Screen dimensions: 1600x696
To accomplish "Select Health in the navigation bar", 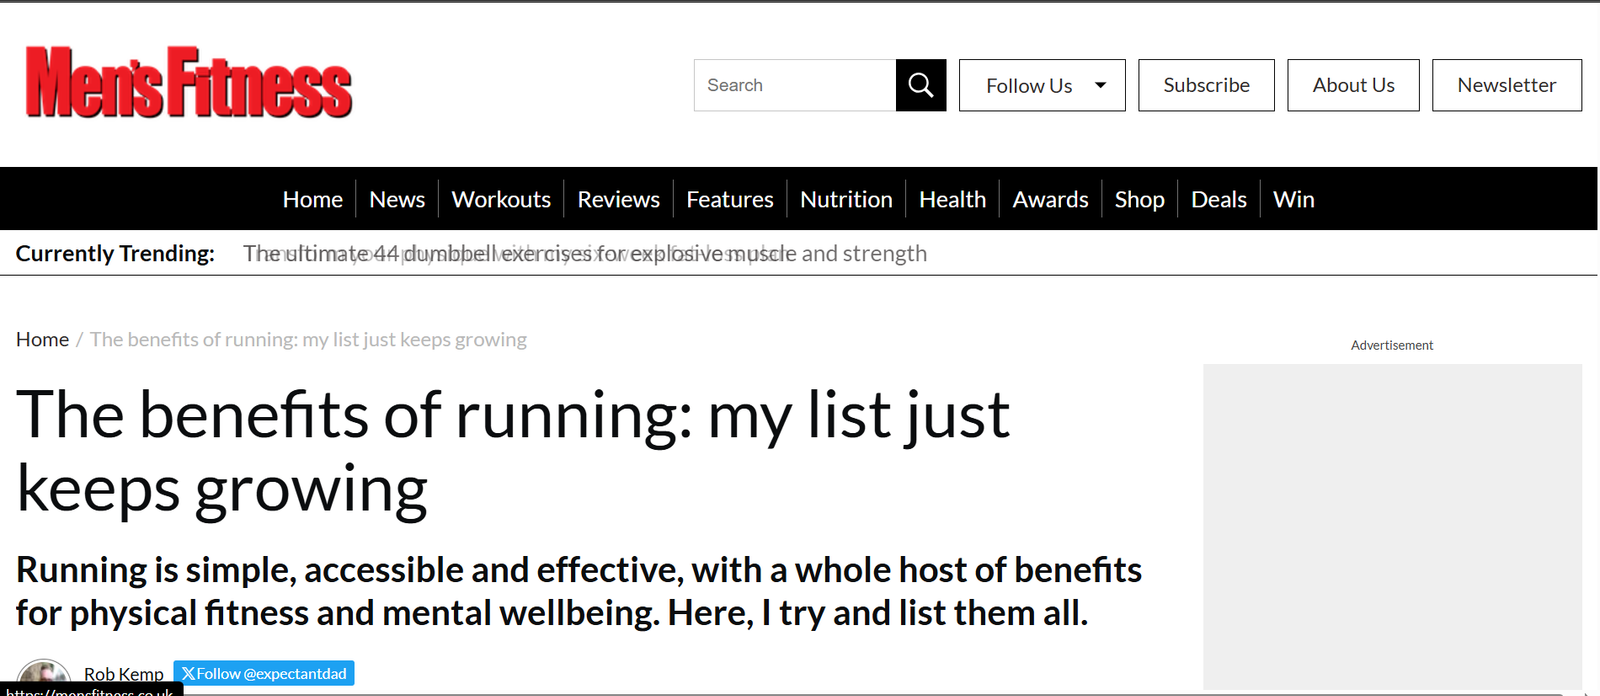I will pos(952,199).
